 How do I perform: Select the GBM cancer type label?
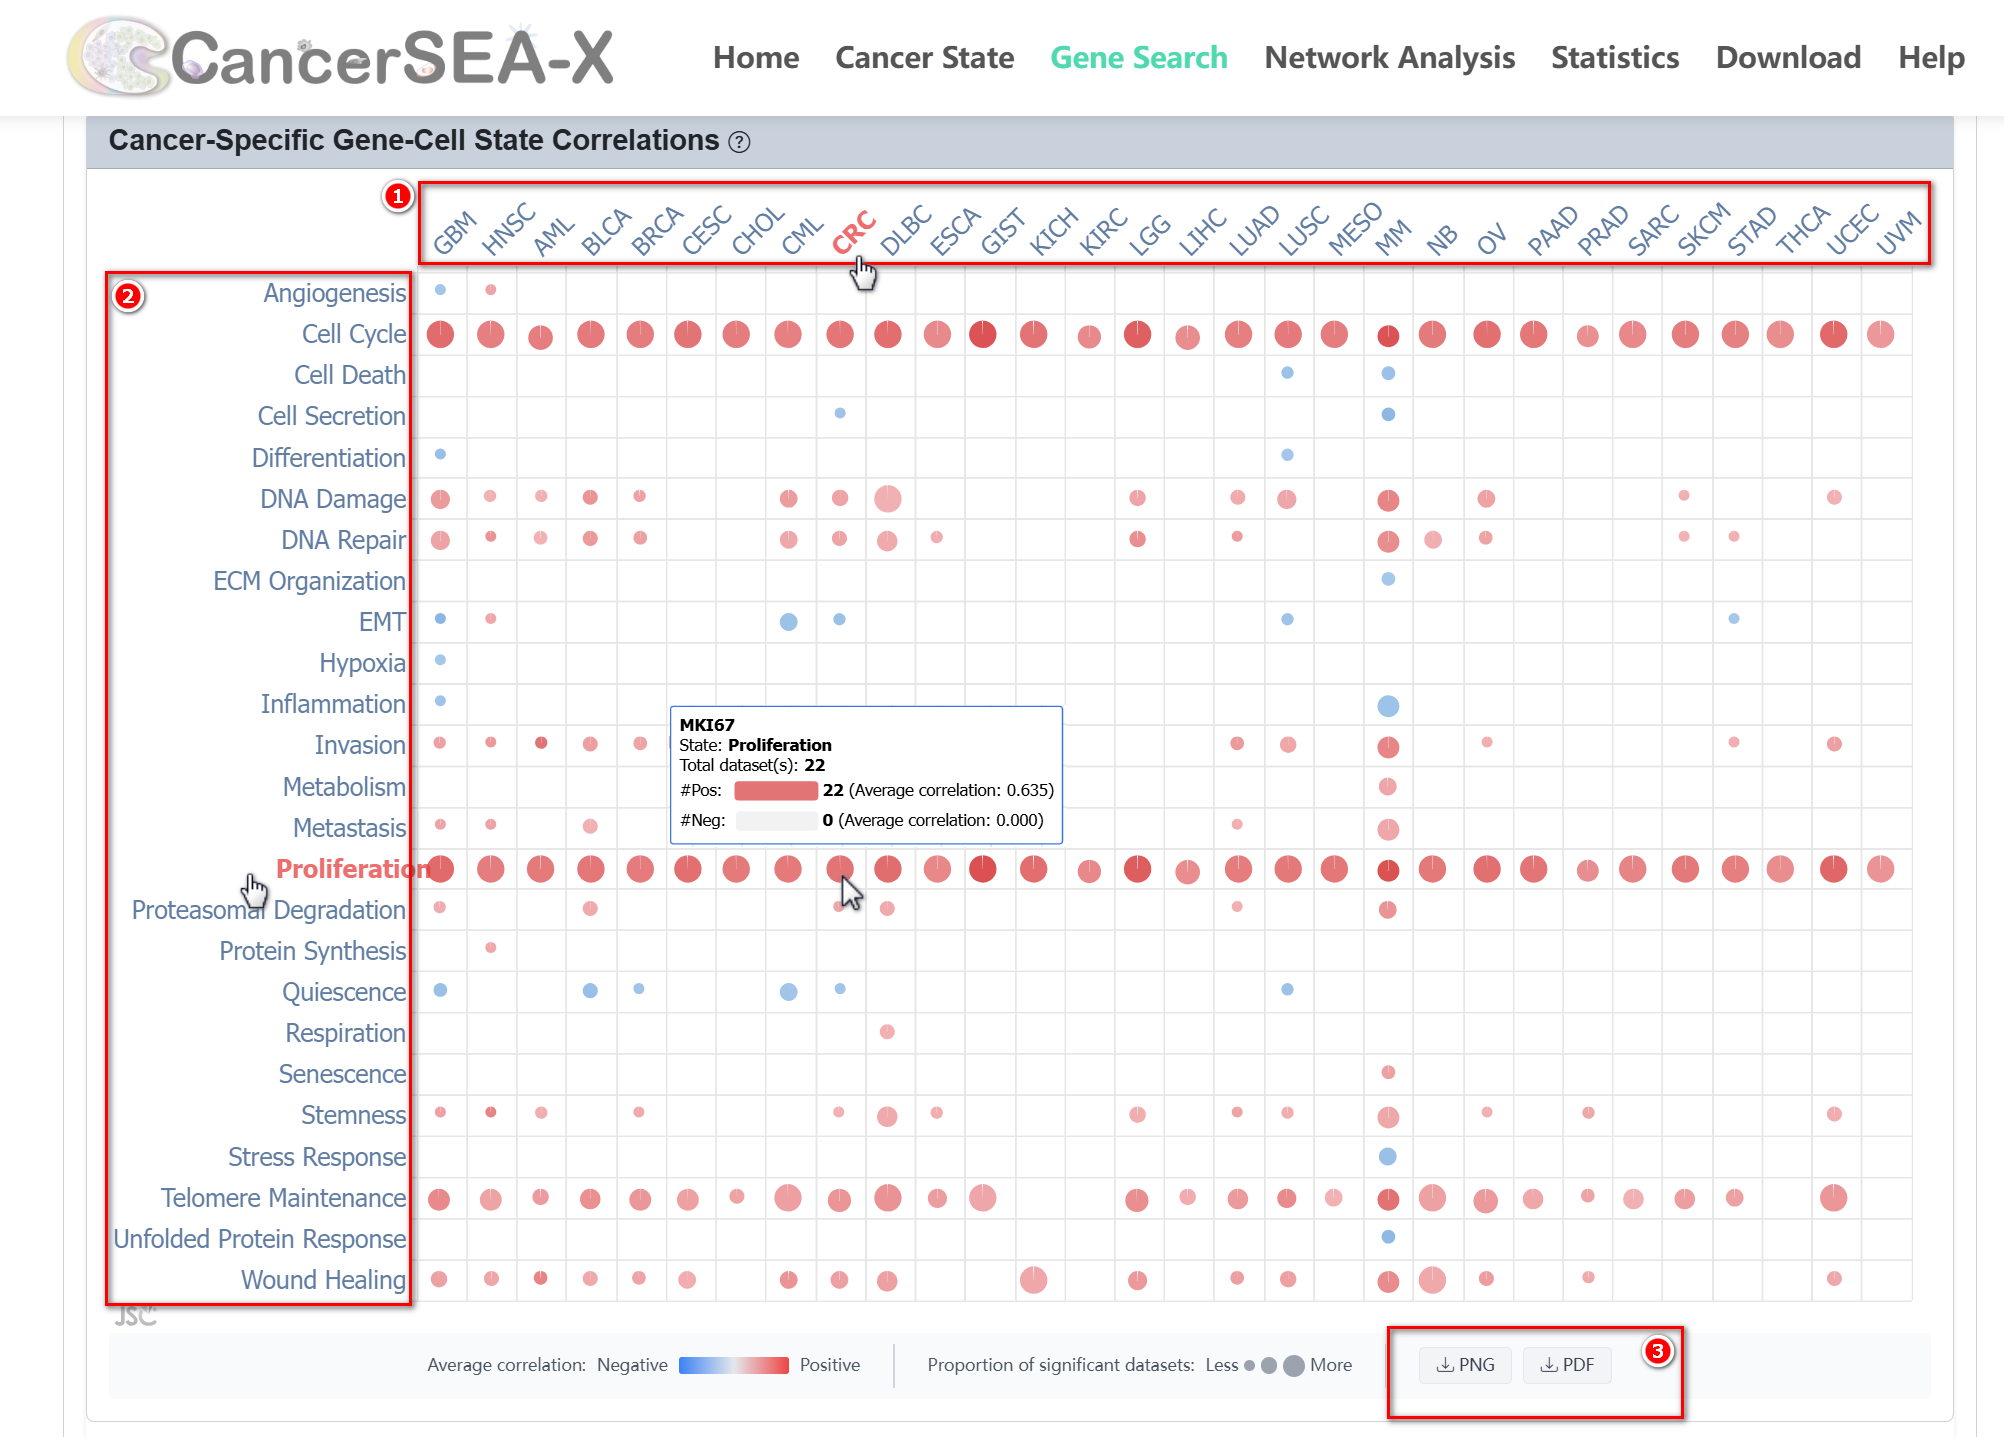(455, 233)
